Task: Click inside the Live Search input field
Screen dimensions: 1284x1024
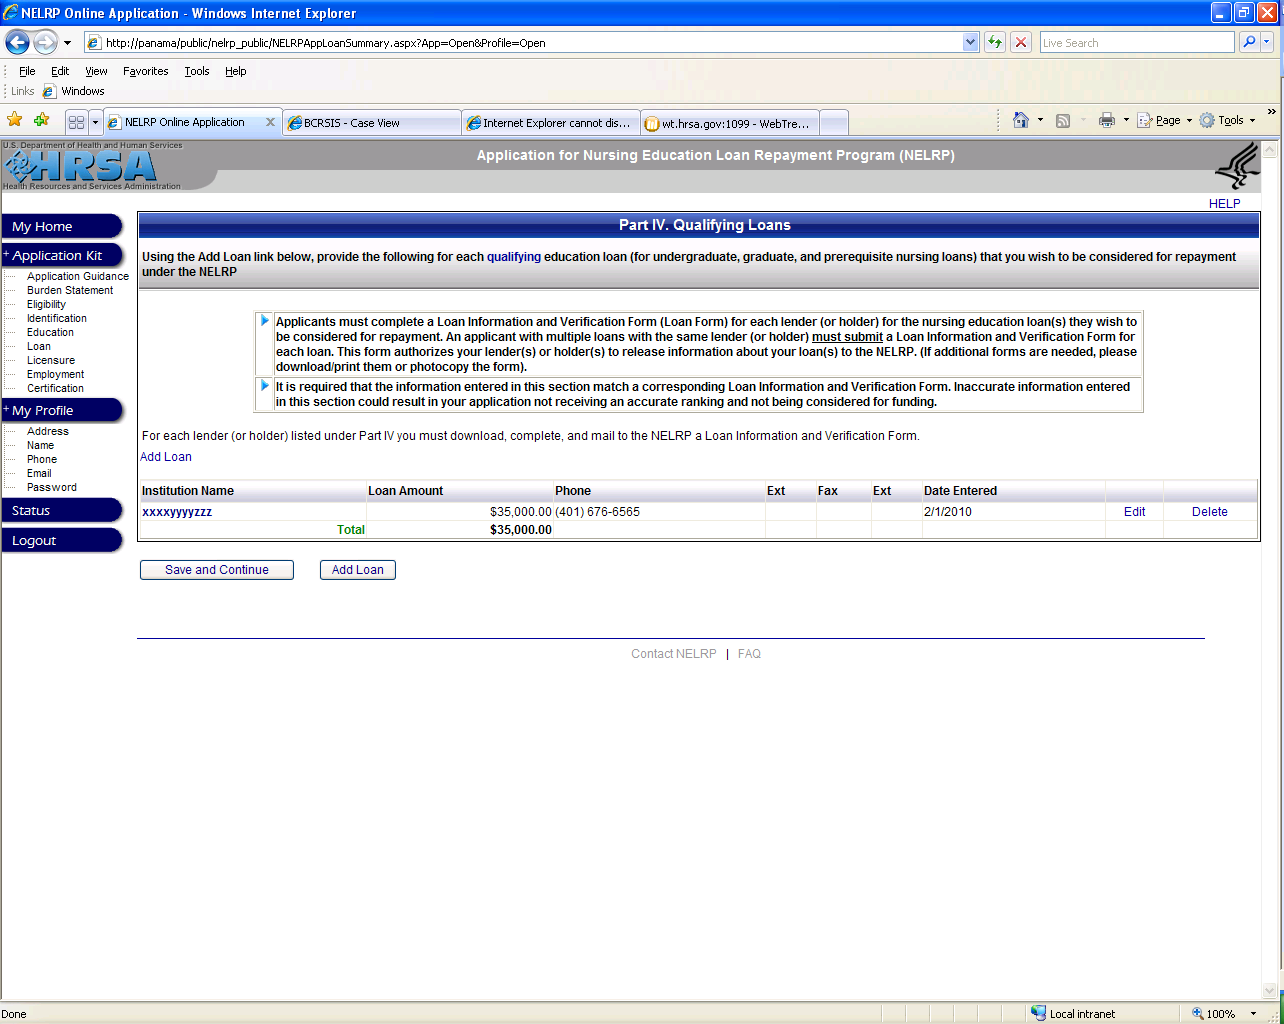Action: 1136,43
